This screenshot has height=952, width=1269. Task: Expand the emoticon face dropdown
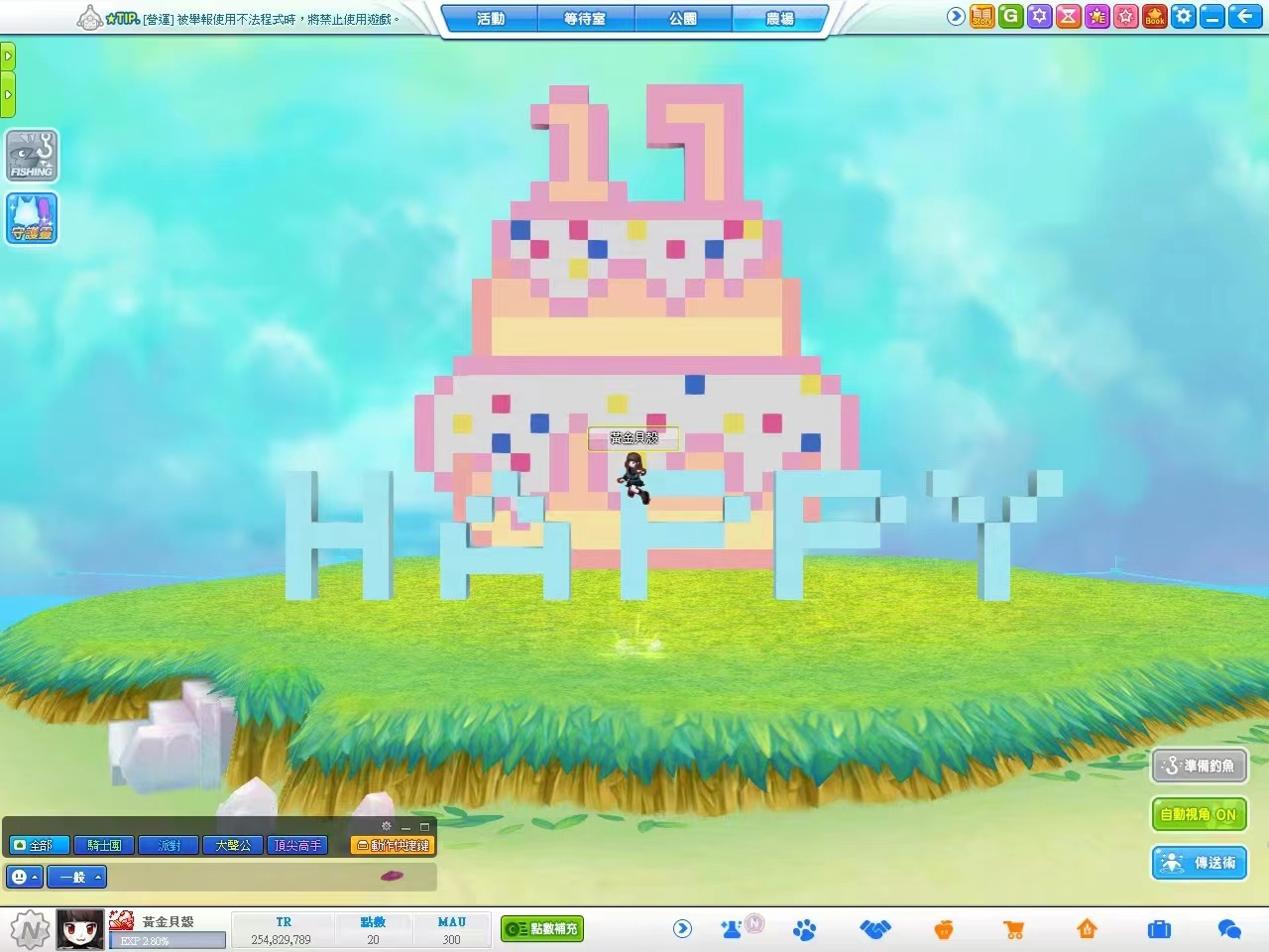point(24,878)
